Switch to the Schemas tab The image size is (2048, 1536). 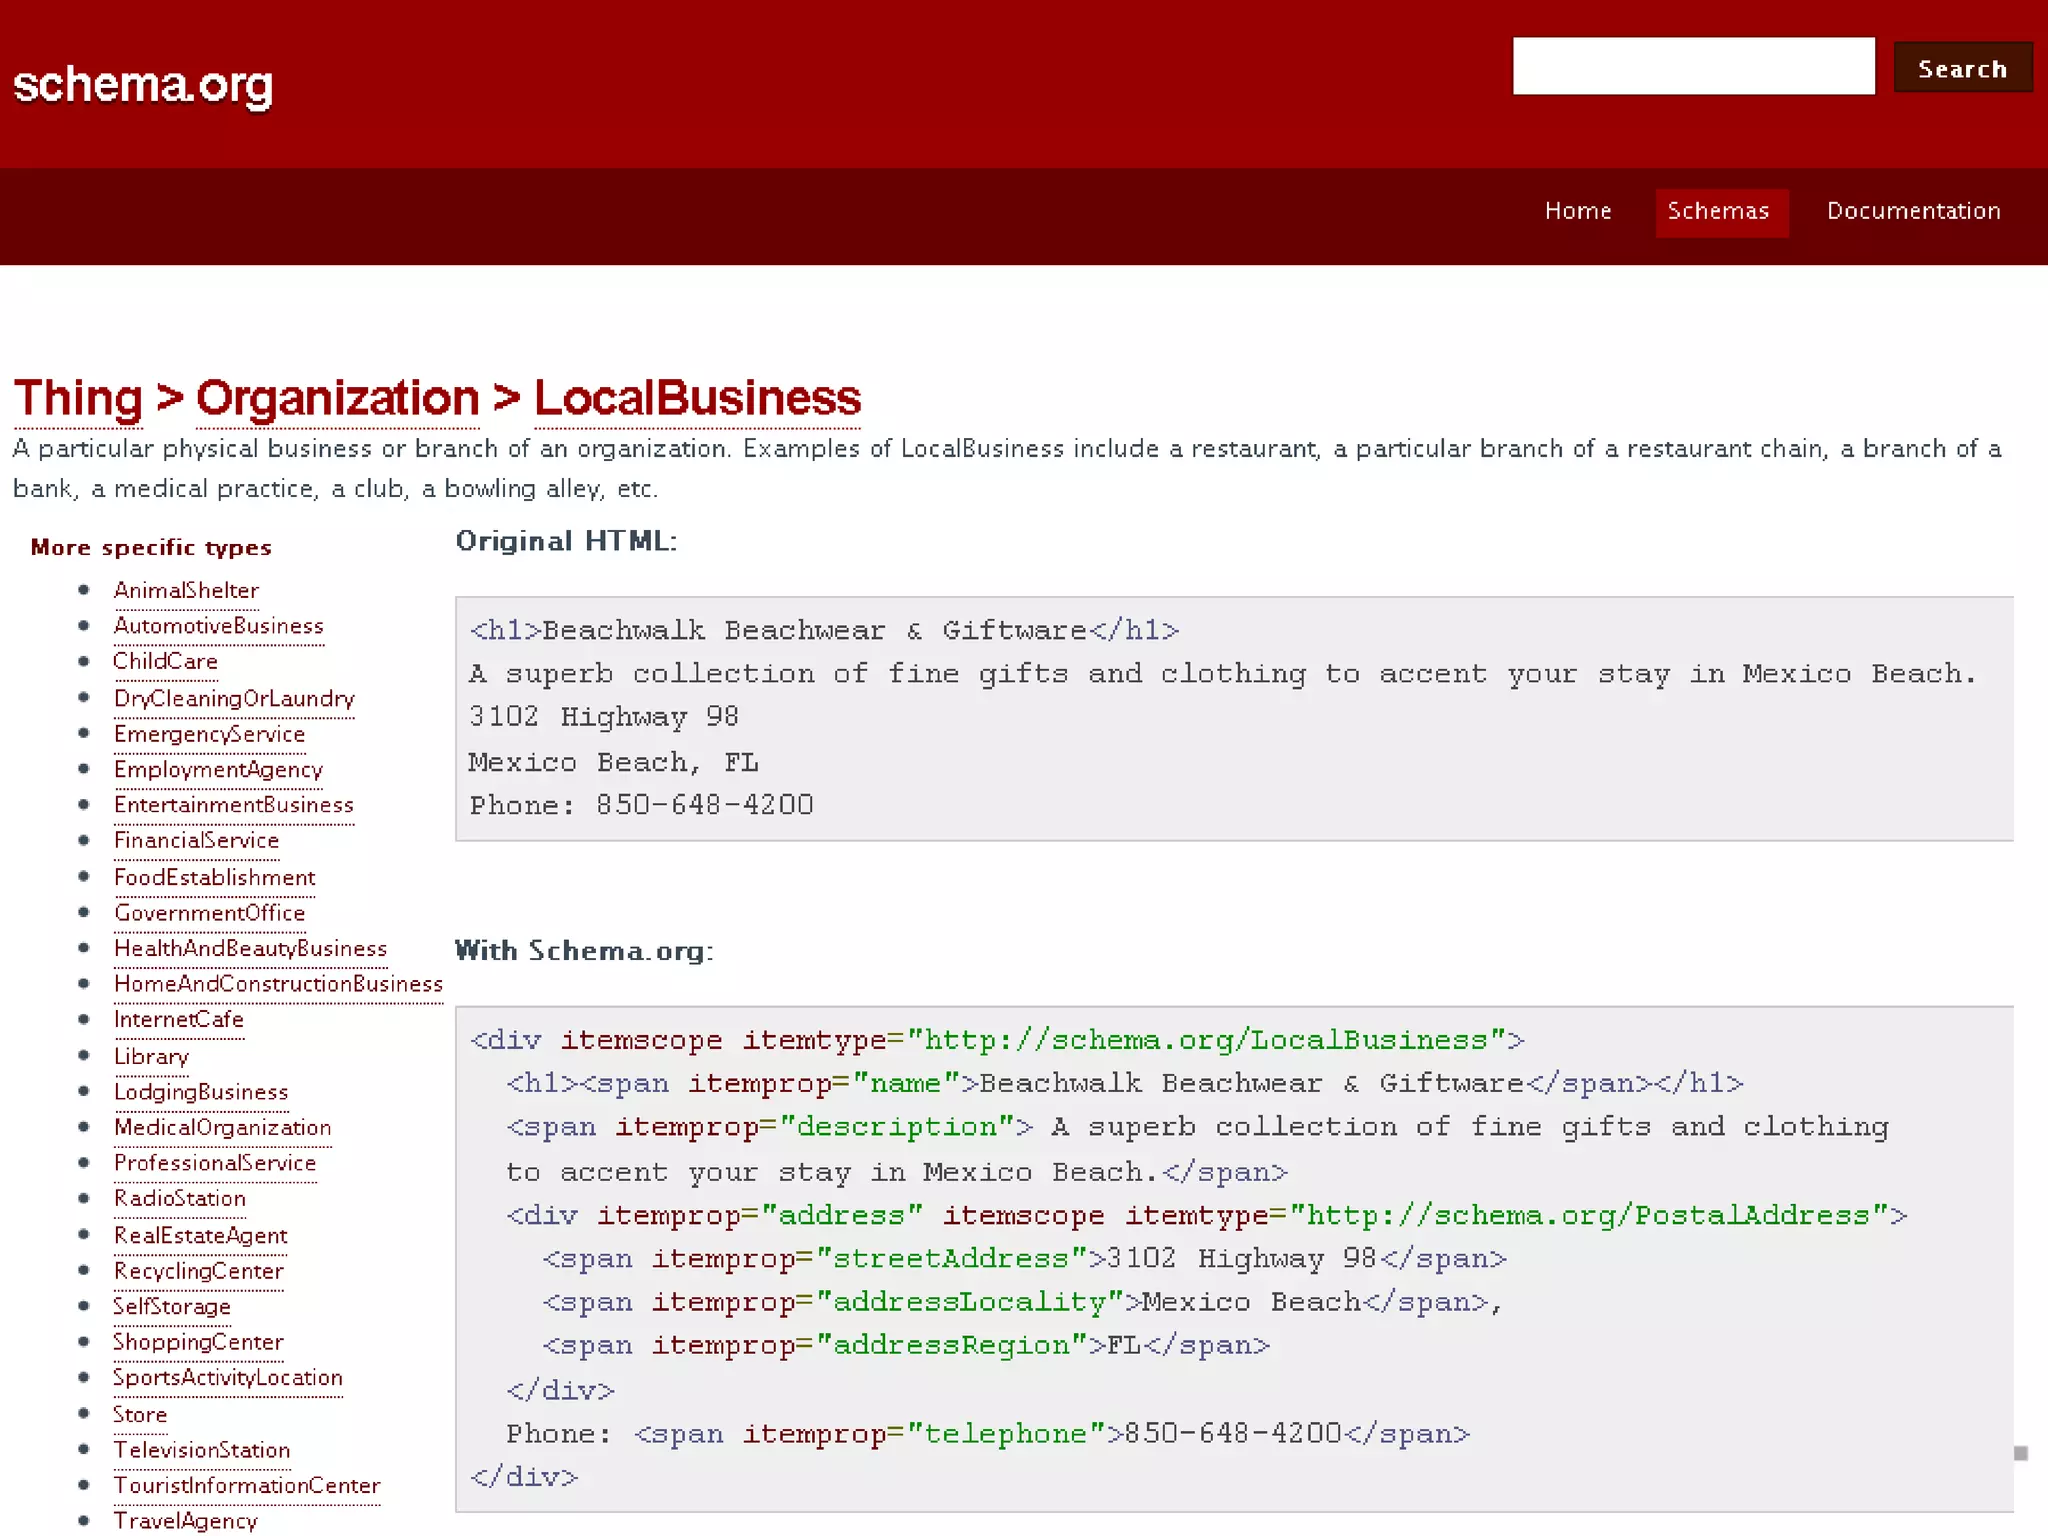tap(1718, 211)
